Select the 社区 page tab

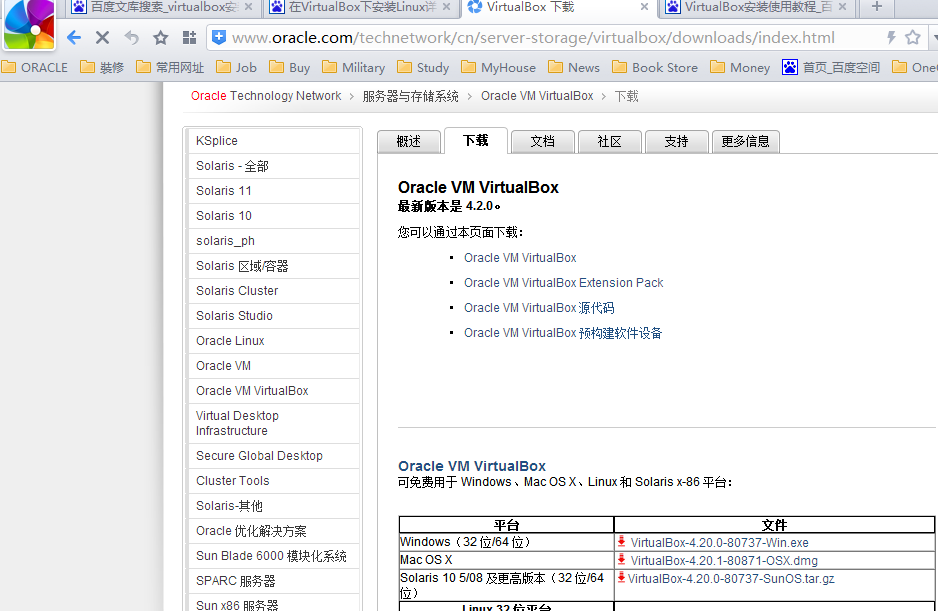click(x=610, y=142)
